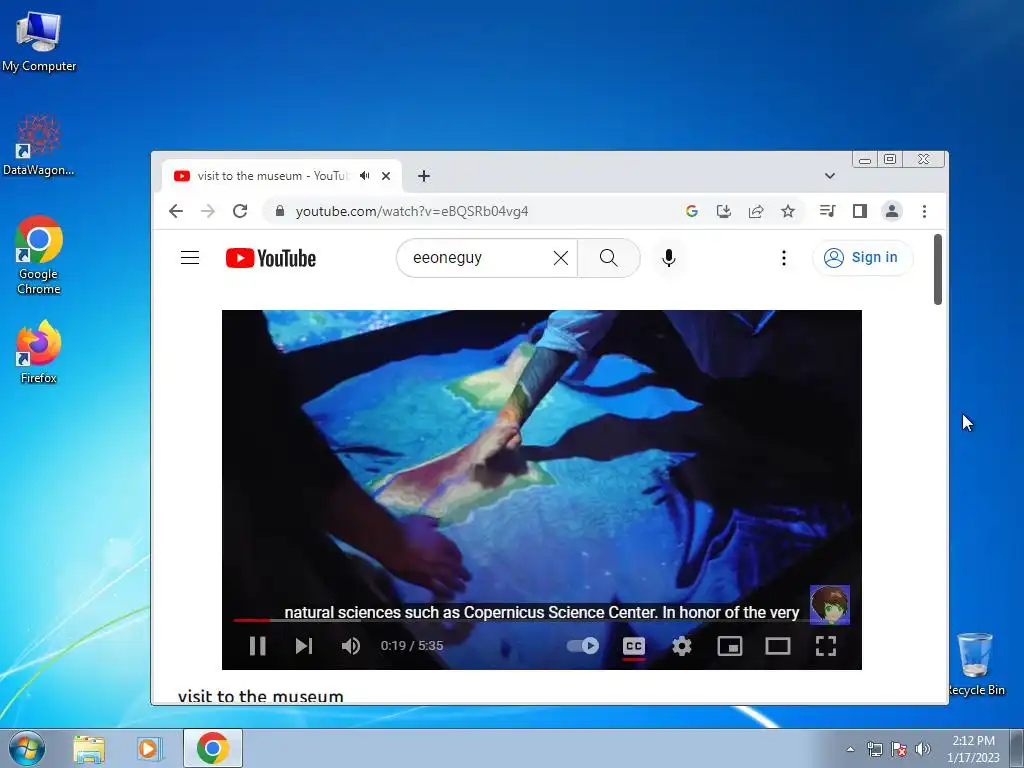Skip to the next video

[x=304, y=646]
